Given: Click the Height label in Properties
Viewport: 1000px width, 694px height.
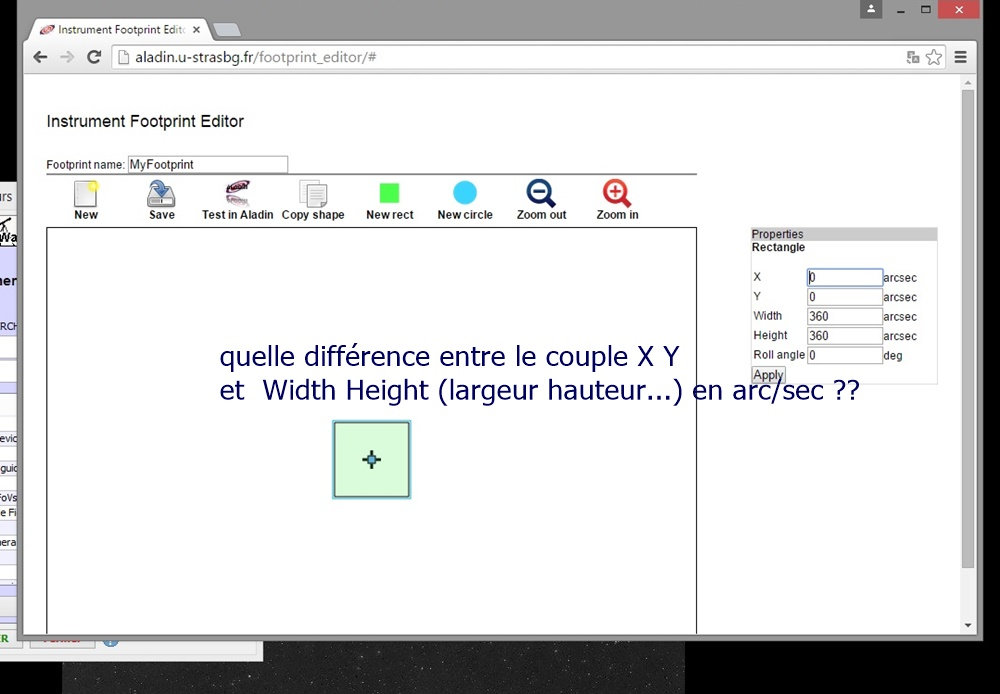Looking at the screenshot, I should click(x=770, y=336).
